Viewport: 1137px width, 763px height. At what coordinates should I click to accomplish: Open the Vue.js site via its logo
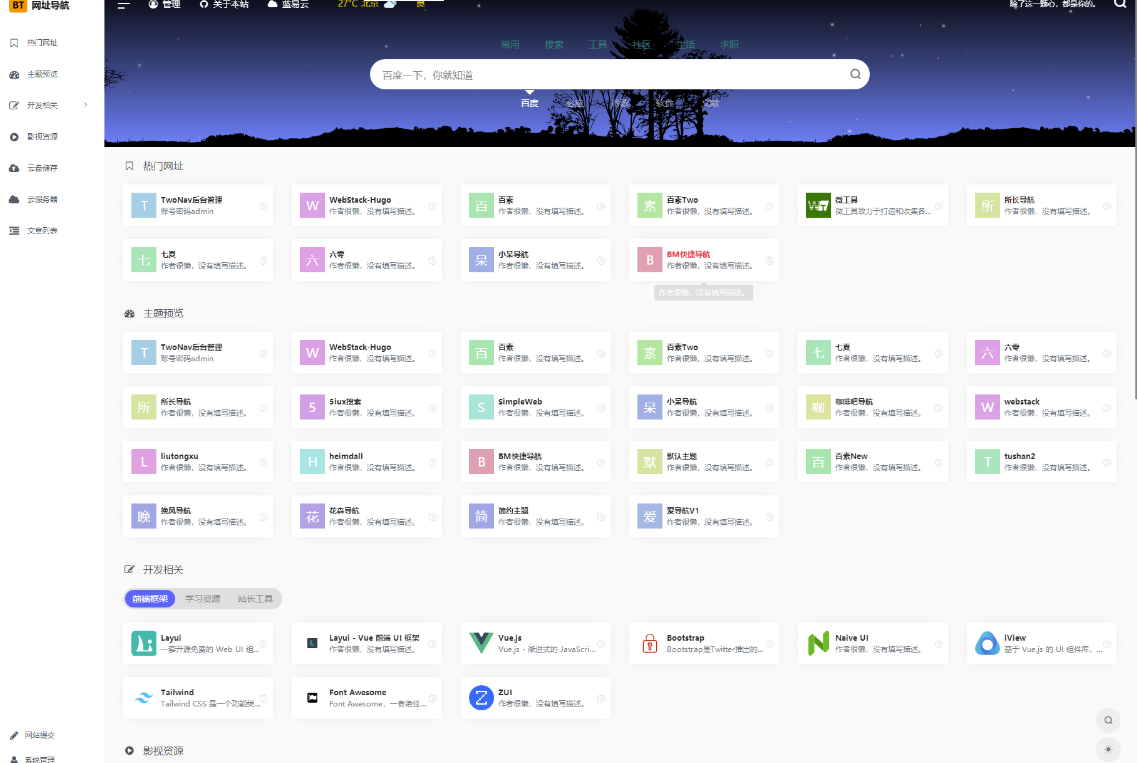coord(482,643)
